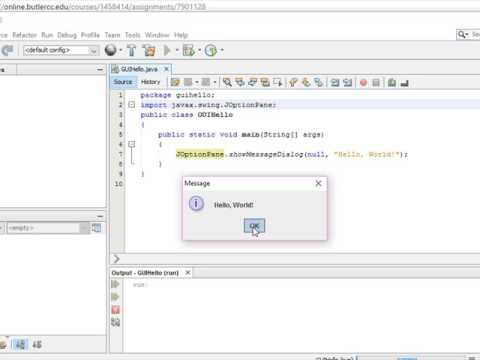Click the Build Project hammer icon

pyautogui.click(x=132, y=50)
